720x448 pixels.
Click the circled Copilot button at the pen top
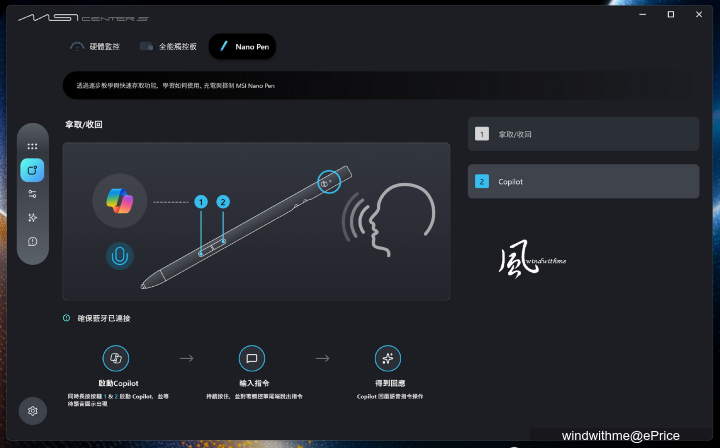pyautogui.click(x=329, y=182)
